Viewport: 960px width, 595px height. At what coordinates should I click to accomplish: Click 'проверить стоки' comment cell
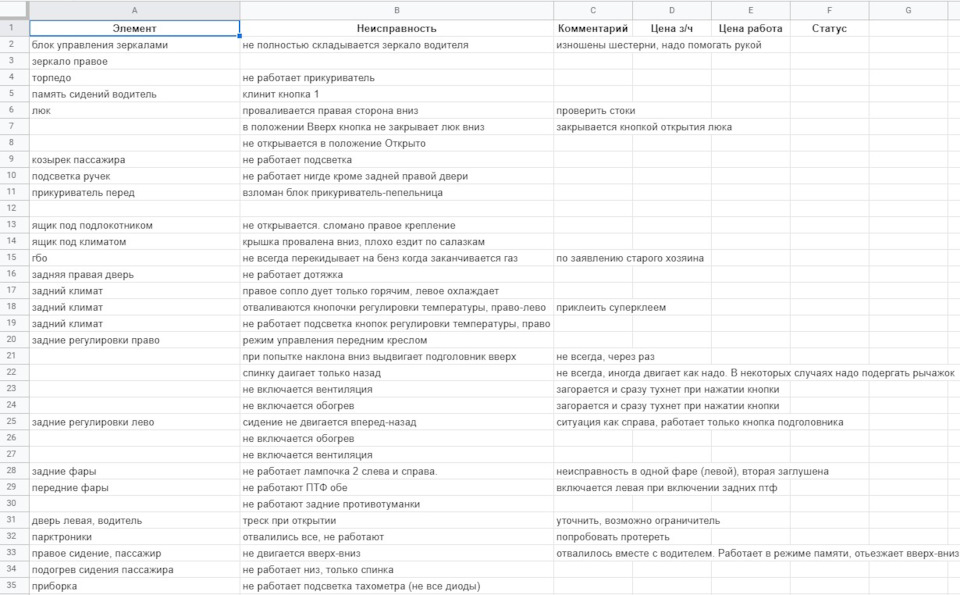pos(596,111)
